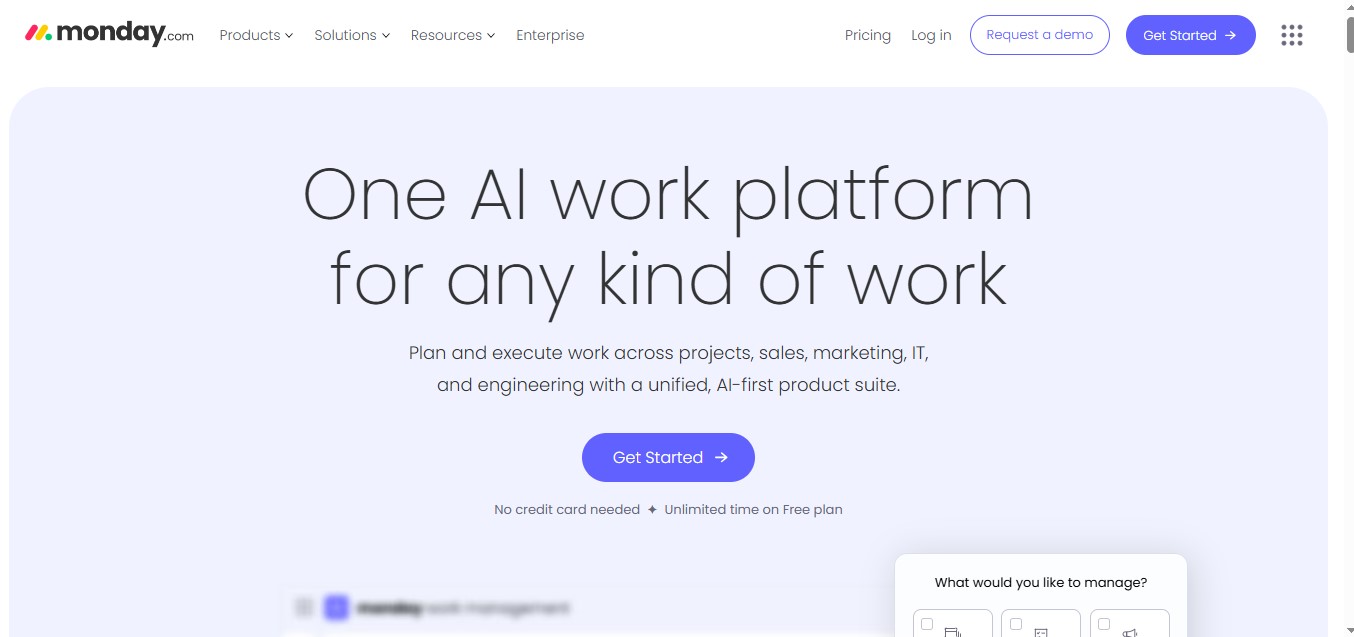Click the first category icon in the manage card
The width and height of the screenshot is (1354, 637).
click(953, 632)
